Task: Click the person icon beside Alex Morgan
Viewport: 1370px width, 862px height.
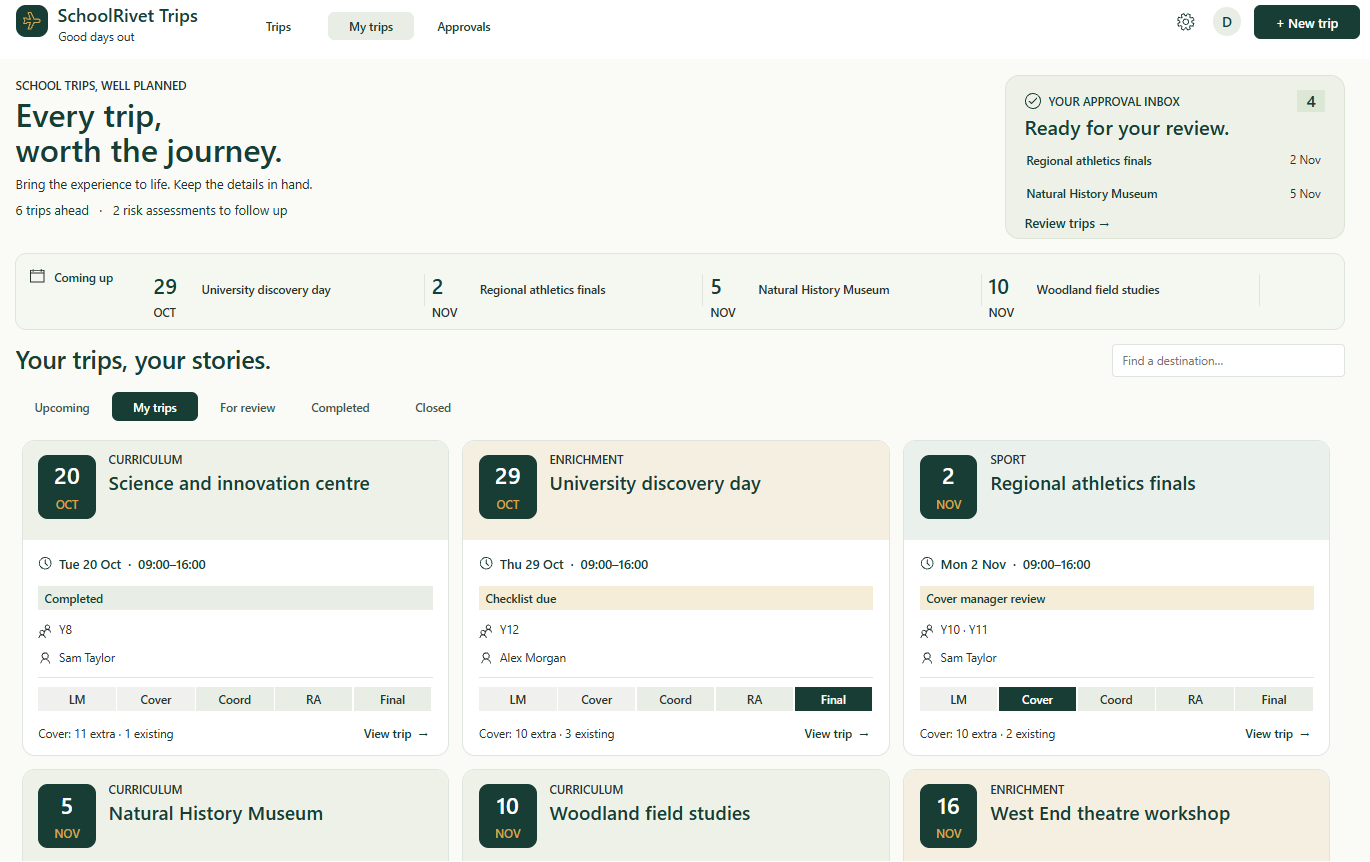Action: (486, 658)
